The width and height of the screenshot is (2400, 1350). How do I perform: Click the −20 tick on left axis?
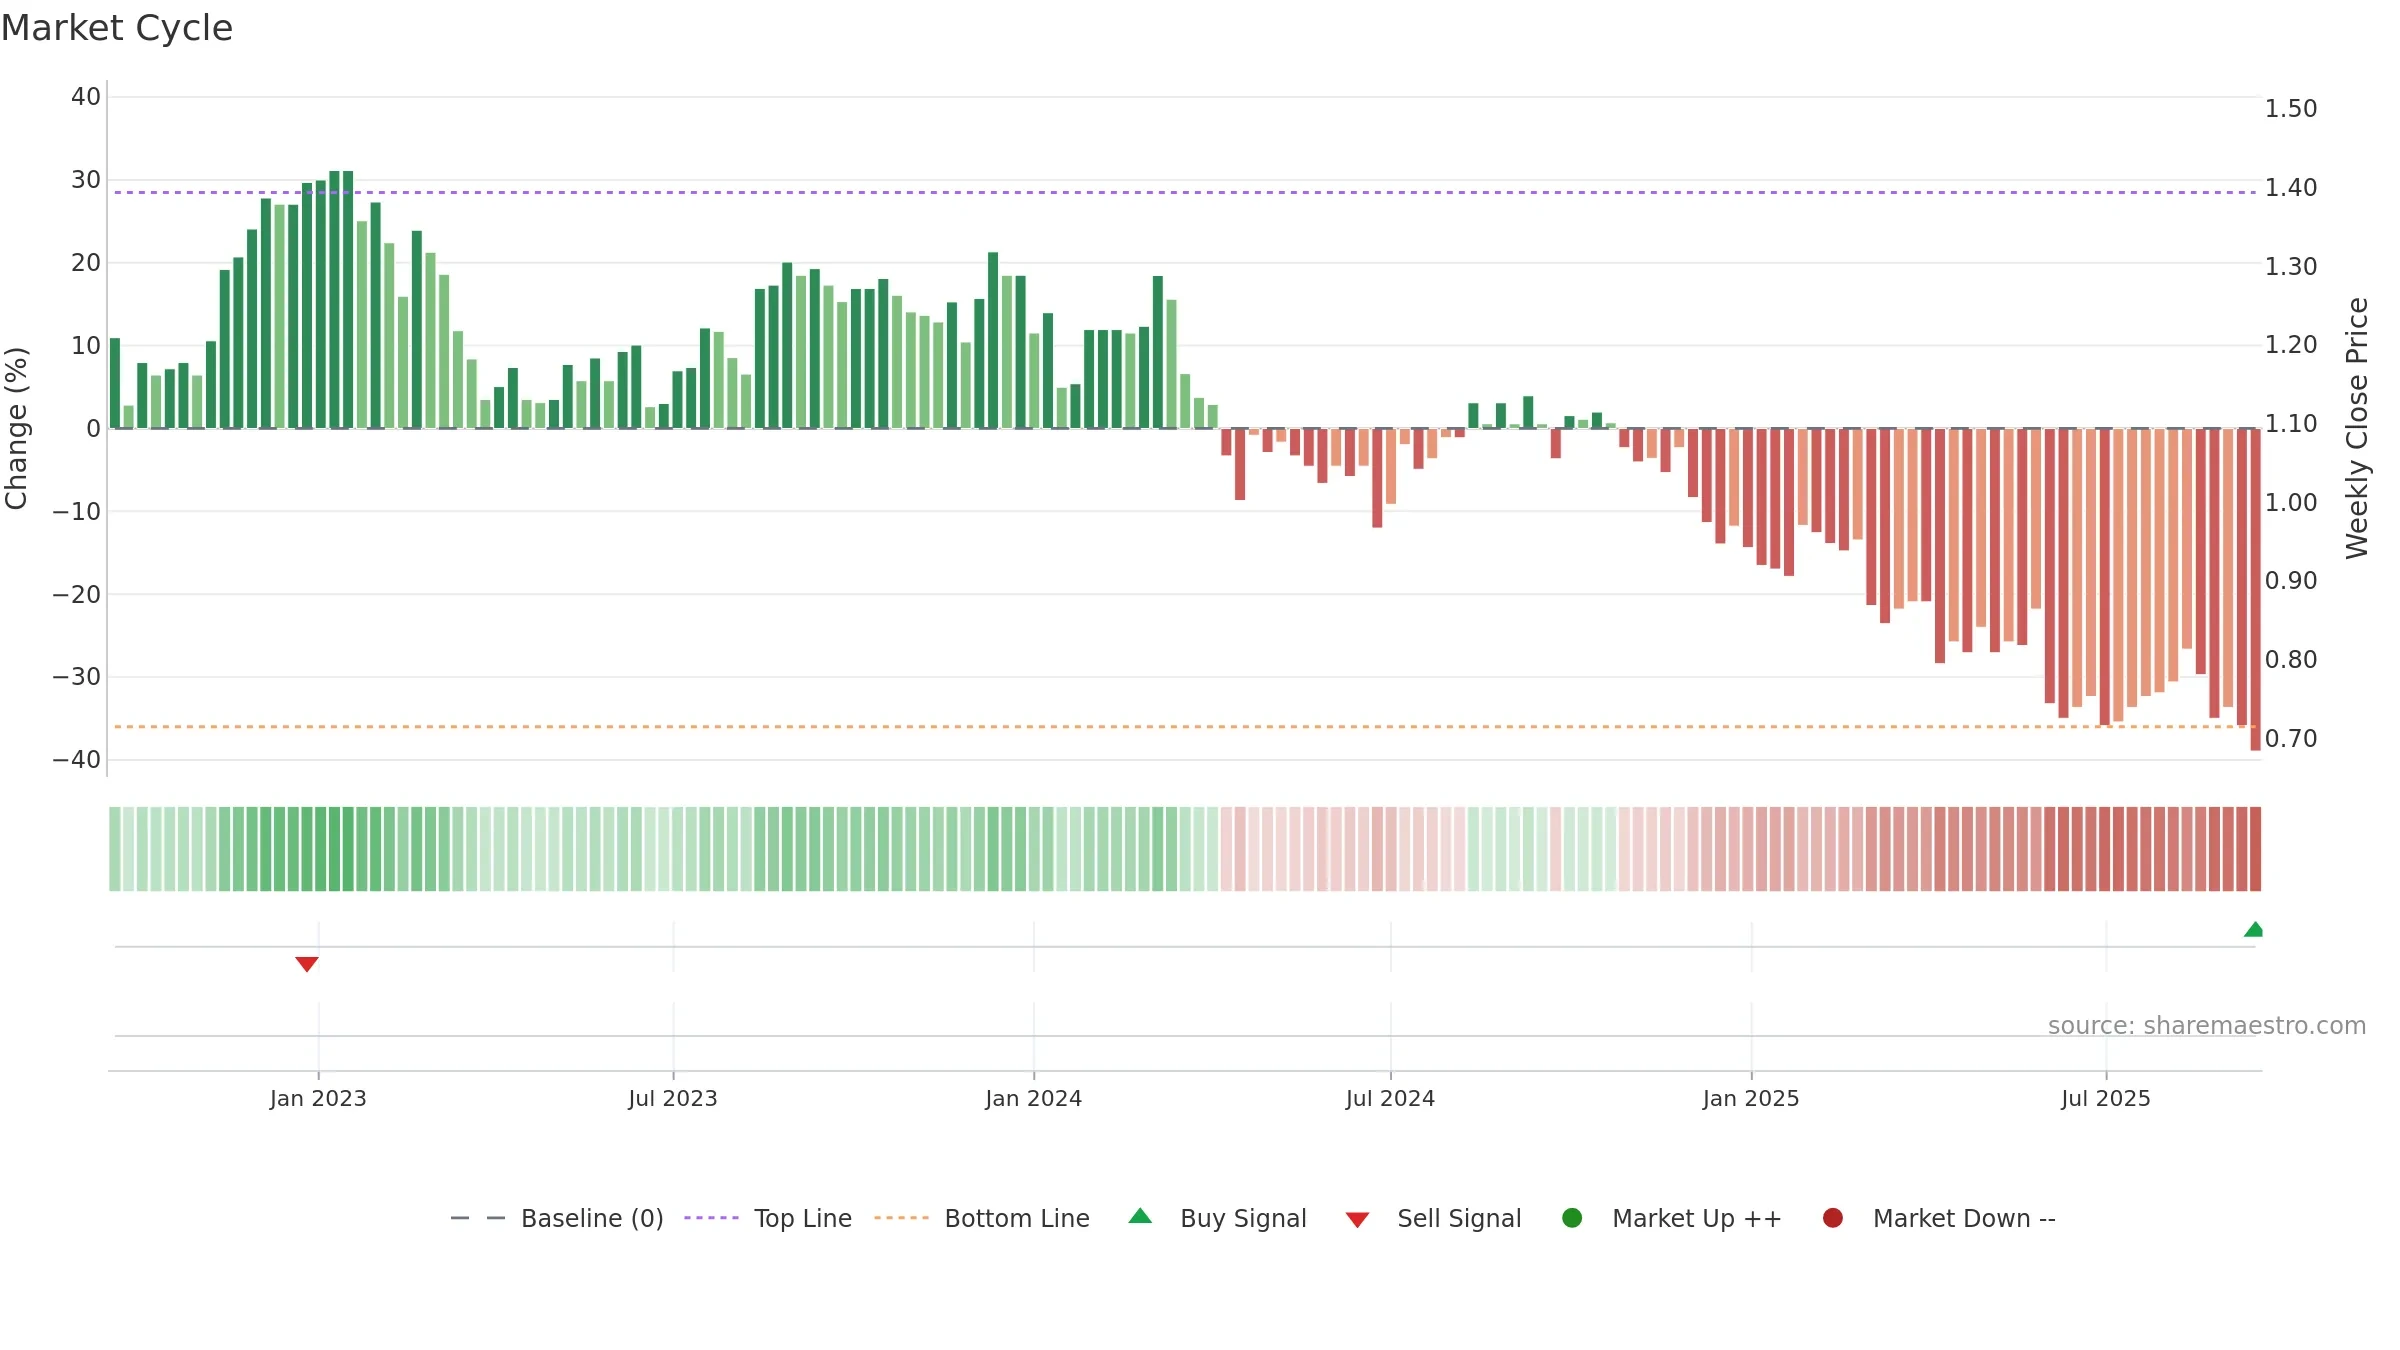point(77,595)
